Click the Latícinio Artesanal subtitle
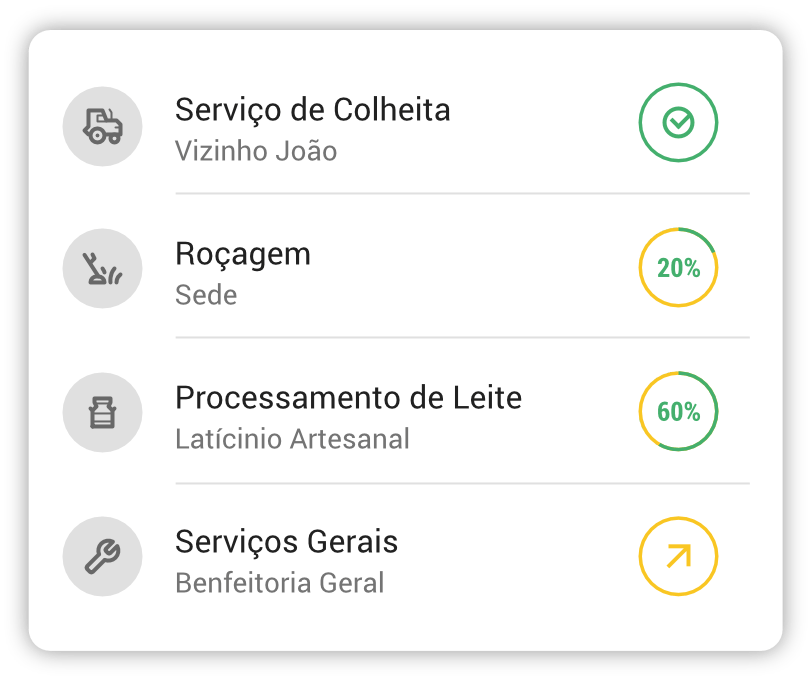The image size is (812, 680). 292,440
